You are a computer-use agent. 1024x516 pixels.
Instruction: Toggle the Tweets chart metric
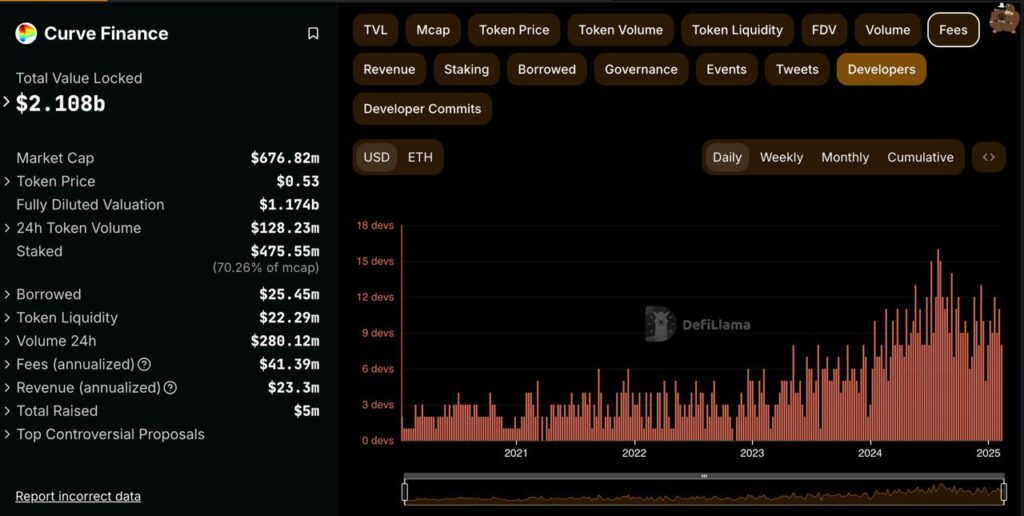tap(797, 69)
